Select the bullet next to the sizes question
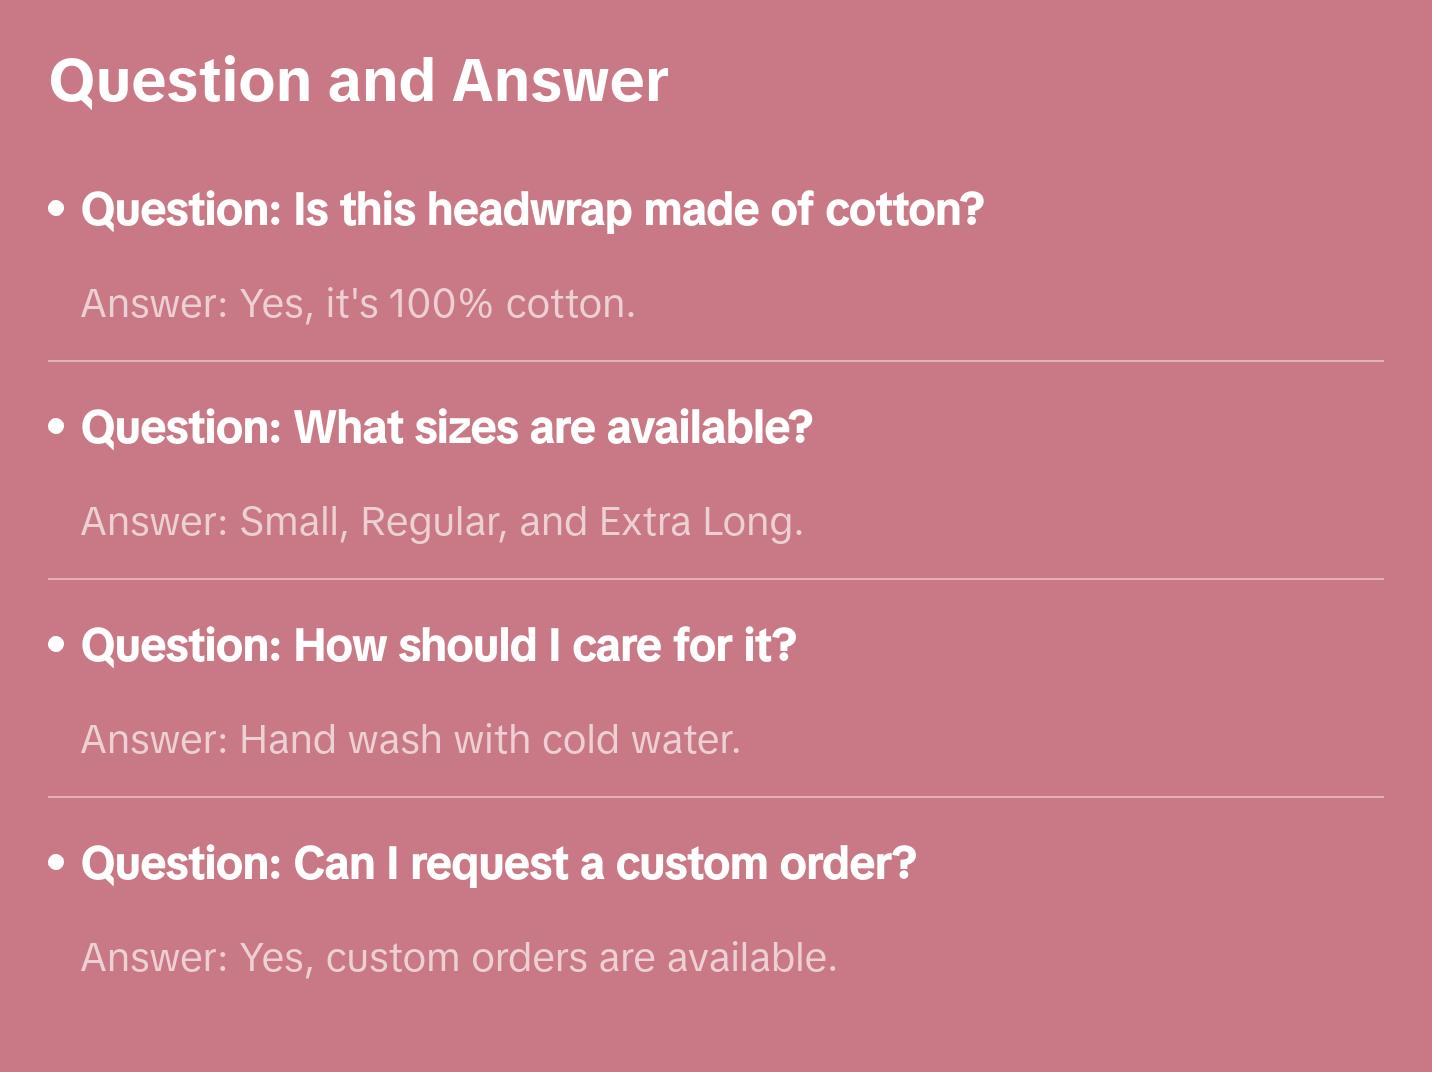The width and height of the screenshot is (1432, 1072). pos(57,428)
